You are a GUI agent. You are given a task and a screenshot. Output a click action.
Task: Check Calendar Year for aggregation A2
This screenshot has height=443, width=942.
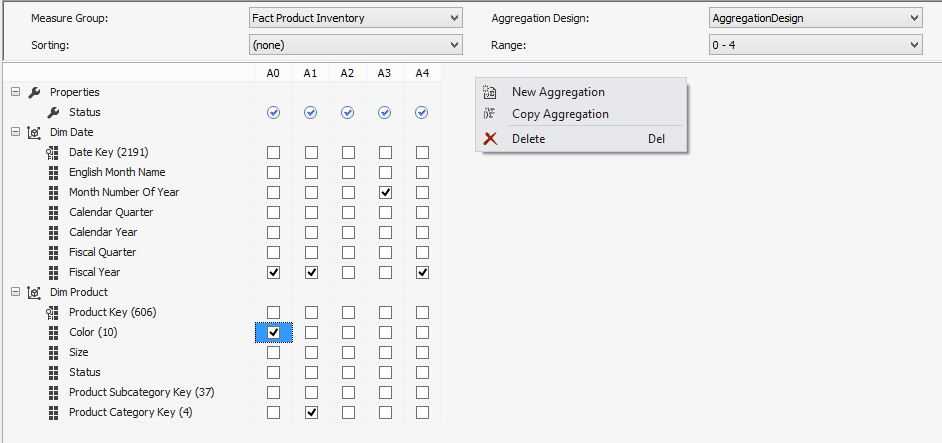[x=347, y=232]
